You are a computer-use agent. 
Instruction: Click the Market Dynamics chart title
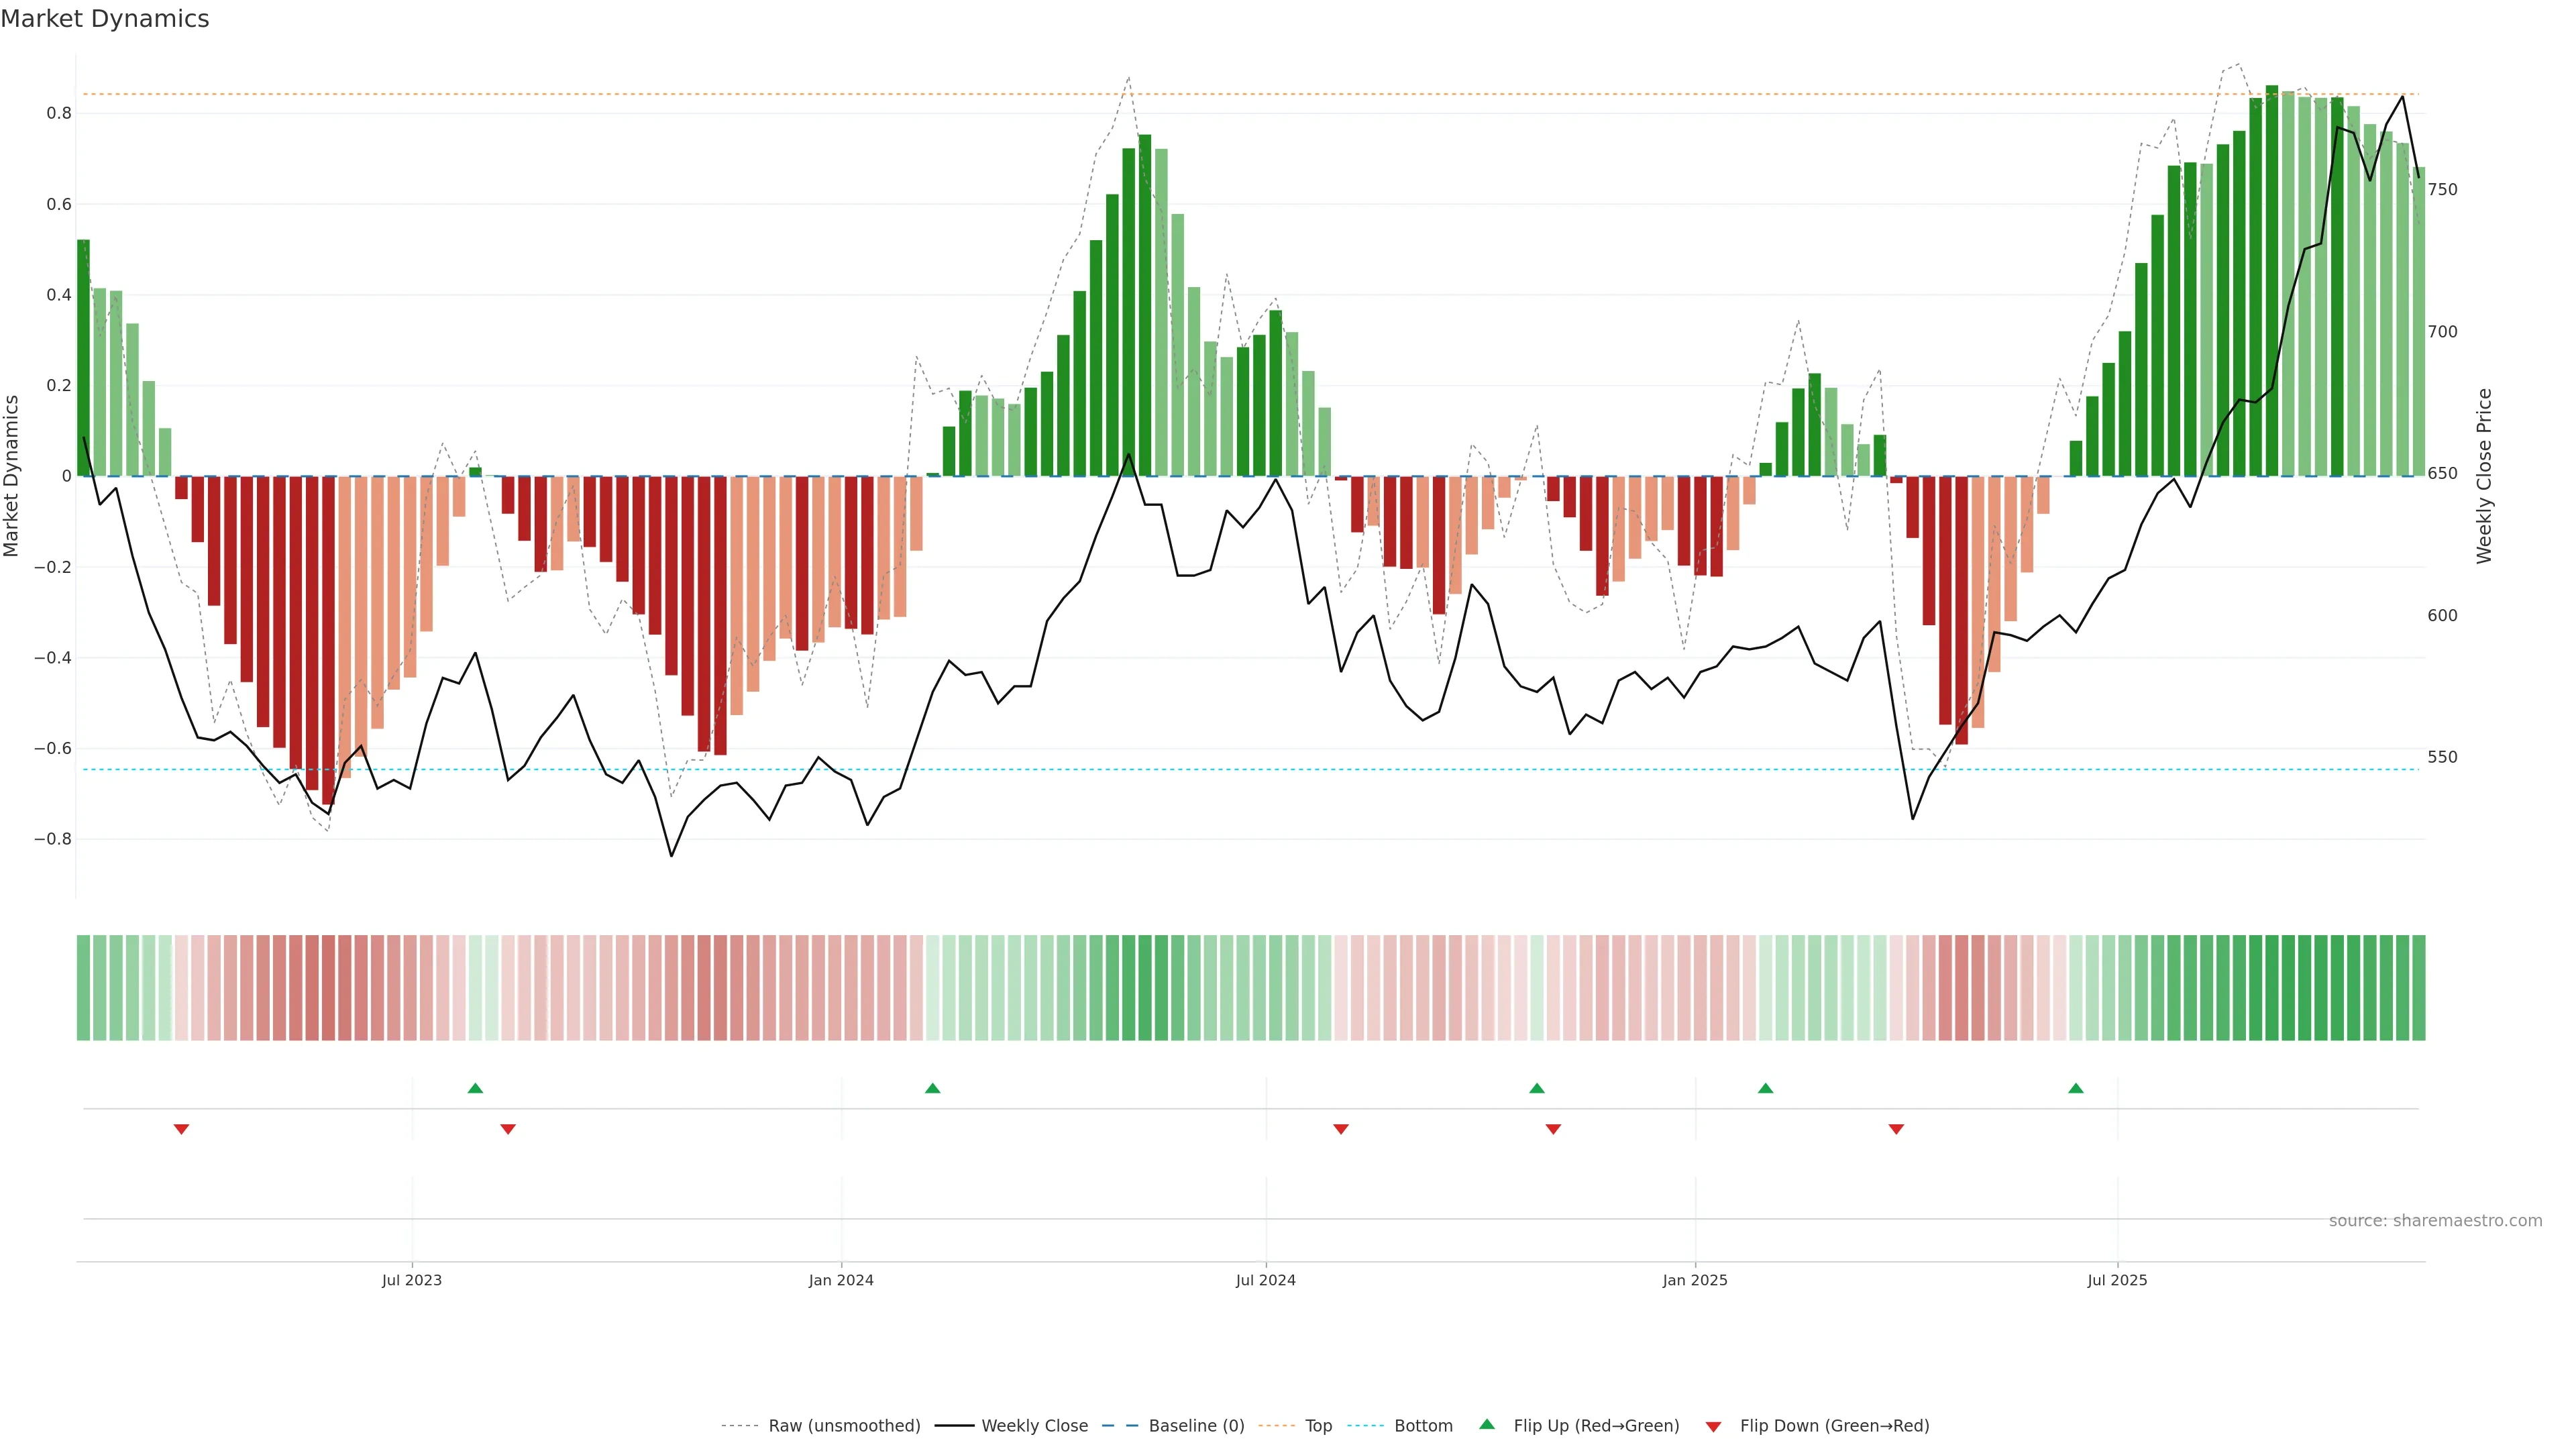105,19
